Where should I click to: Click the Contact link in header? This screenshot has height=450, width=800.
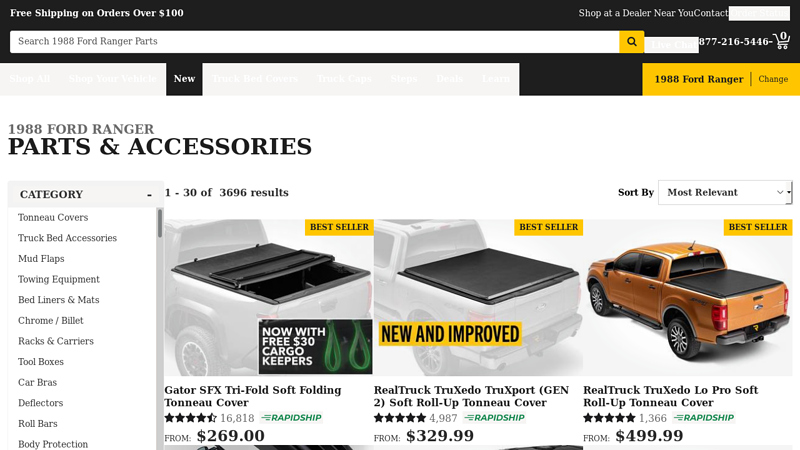[711, 13]
